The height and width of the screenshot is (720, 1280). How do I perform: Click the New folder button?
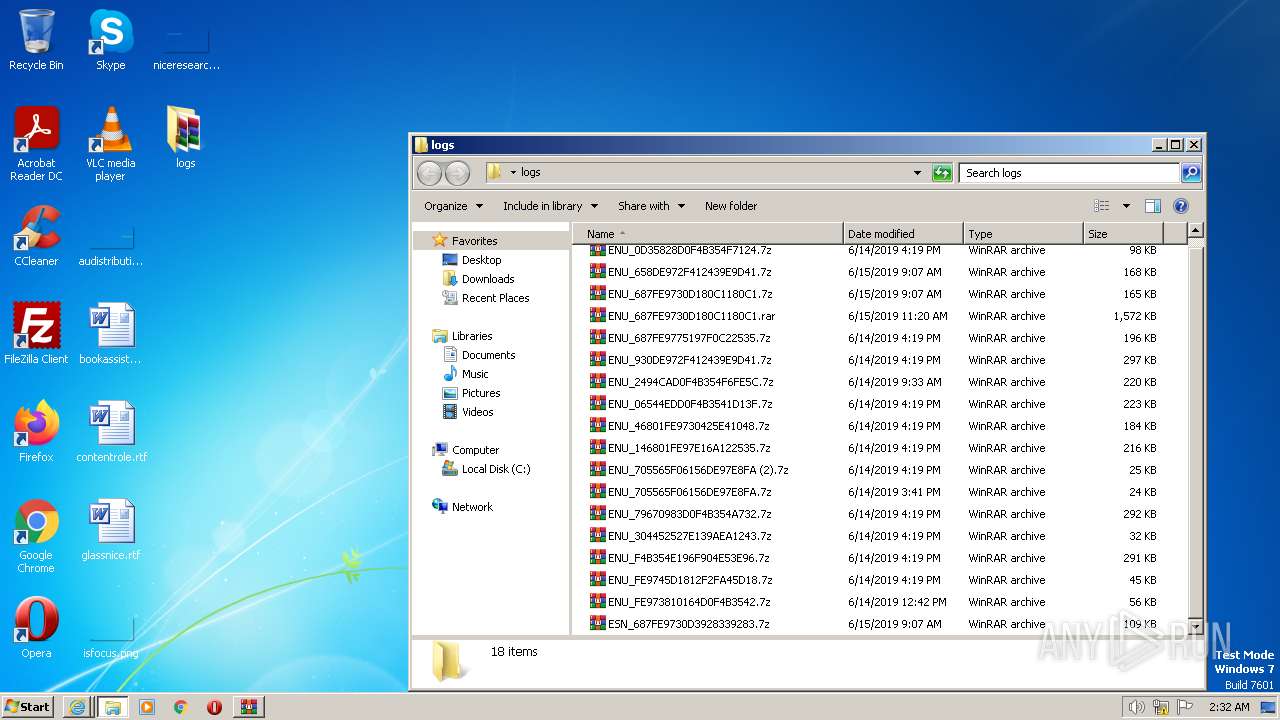(731, 206)
